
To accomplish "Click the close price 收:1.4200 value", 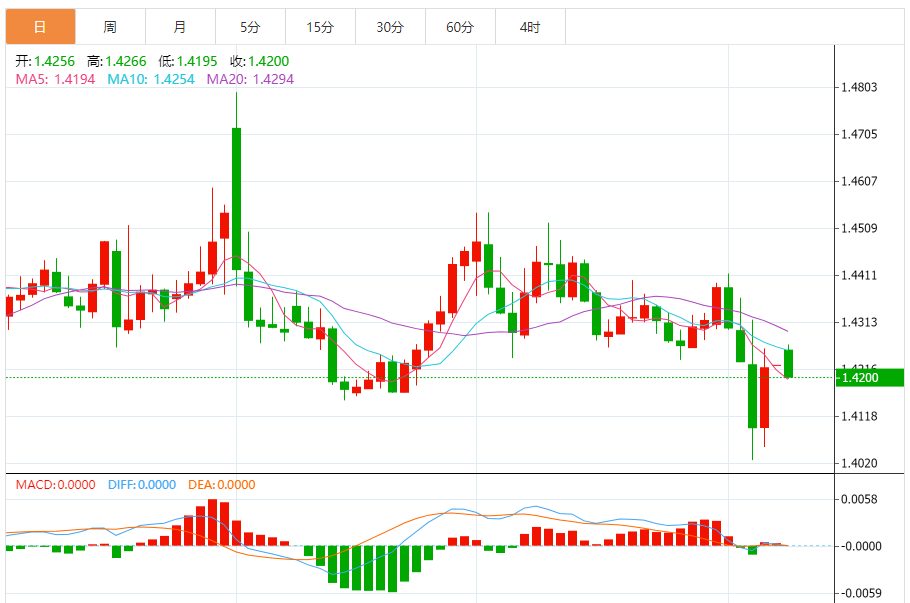I will coord(259,61).
